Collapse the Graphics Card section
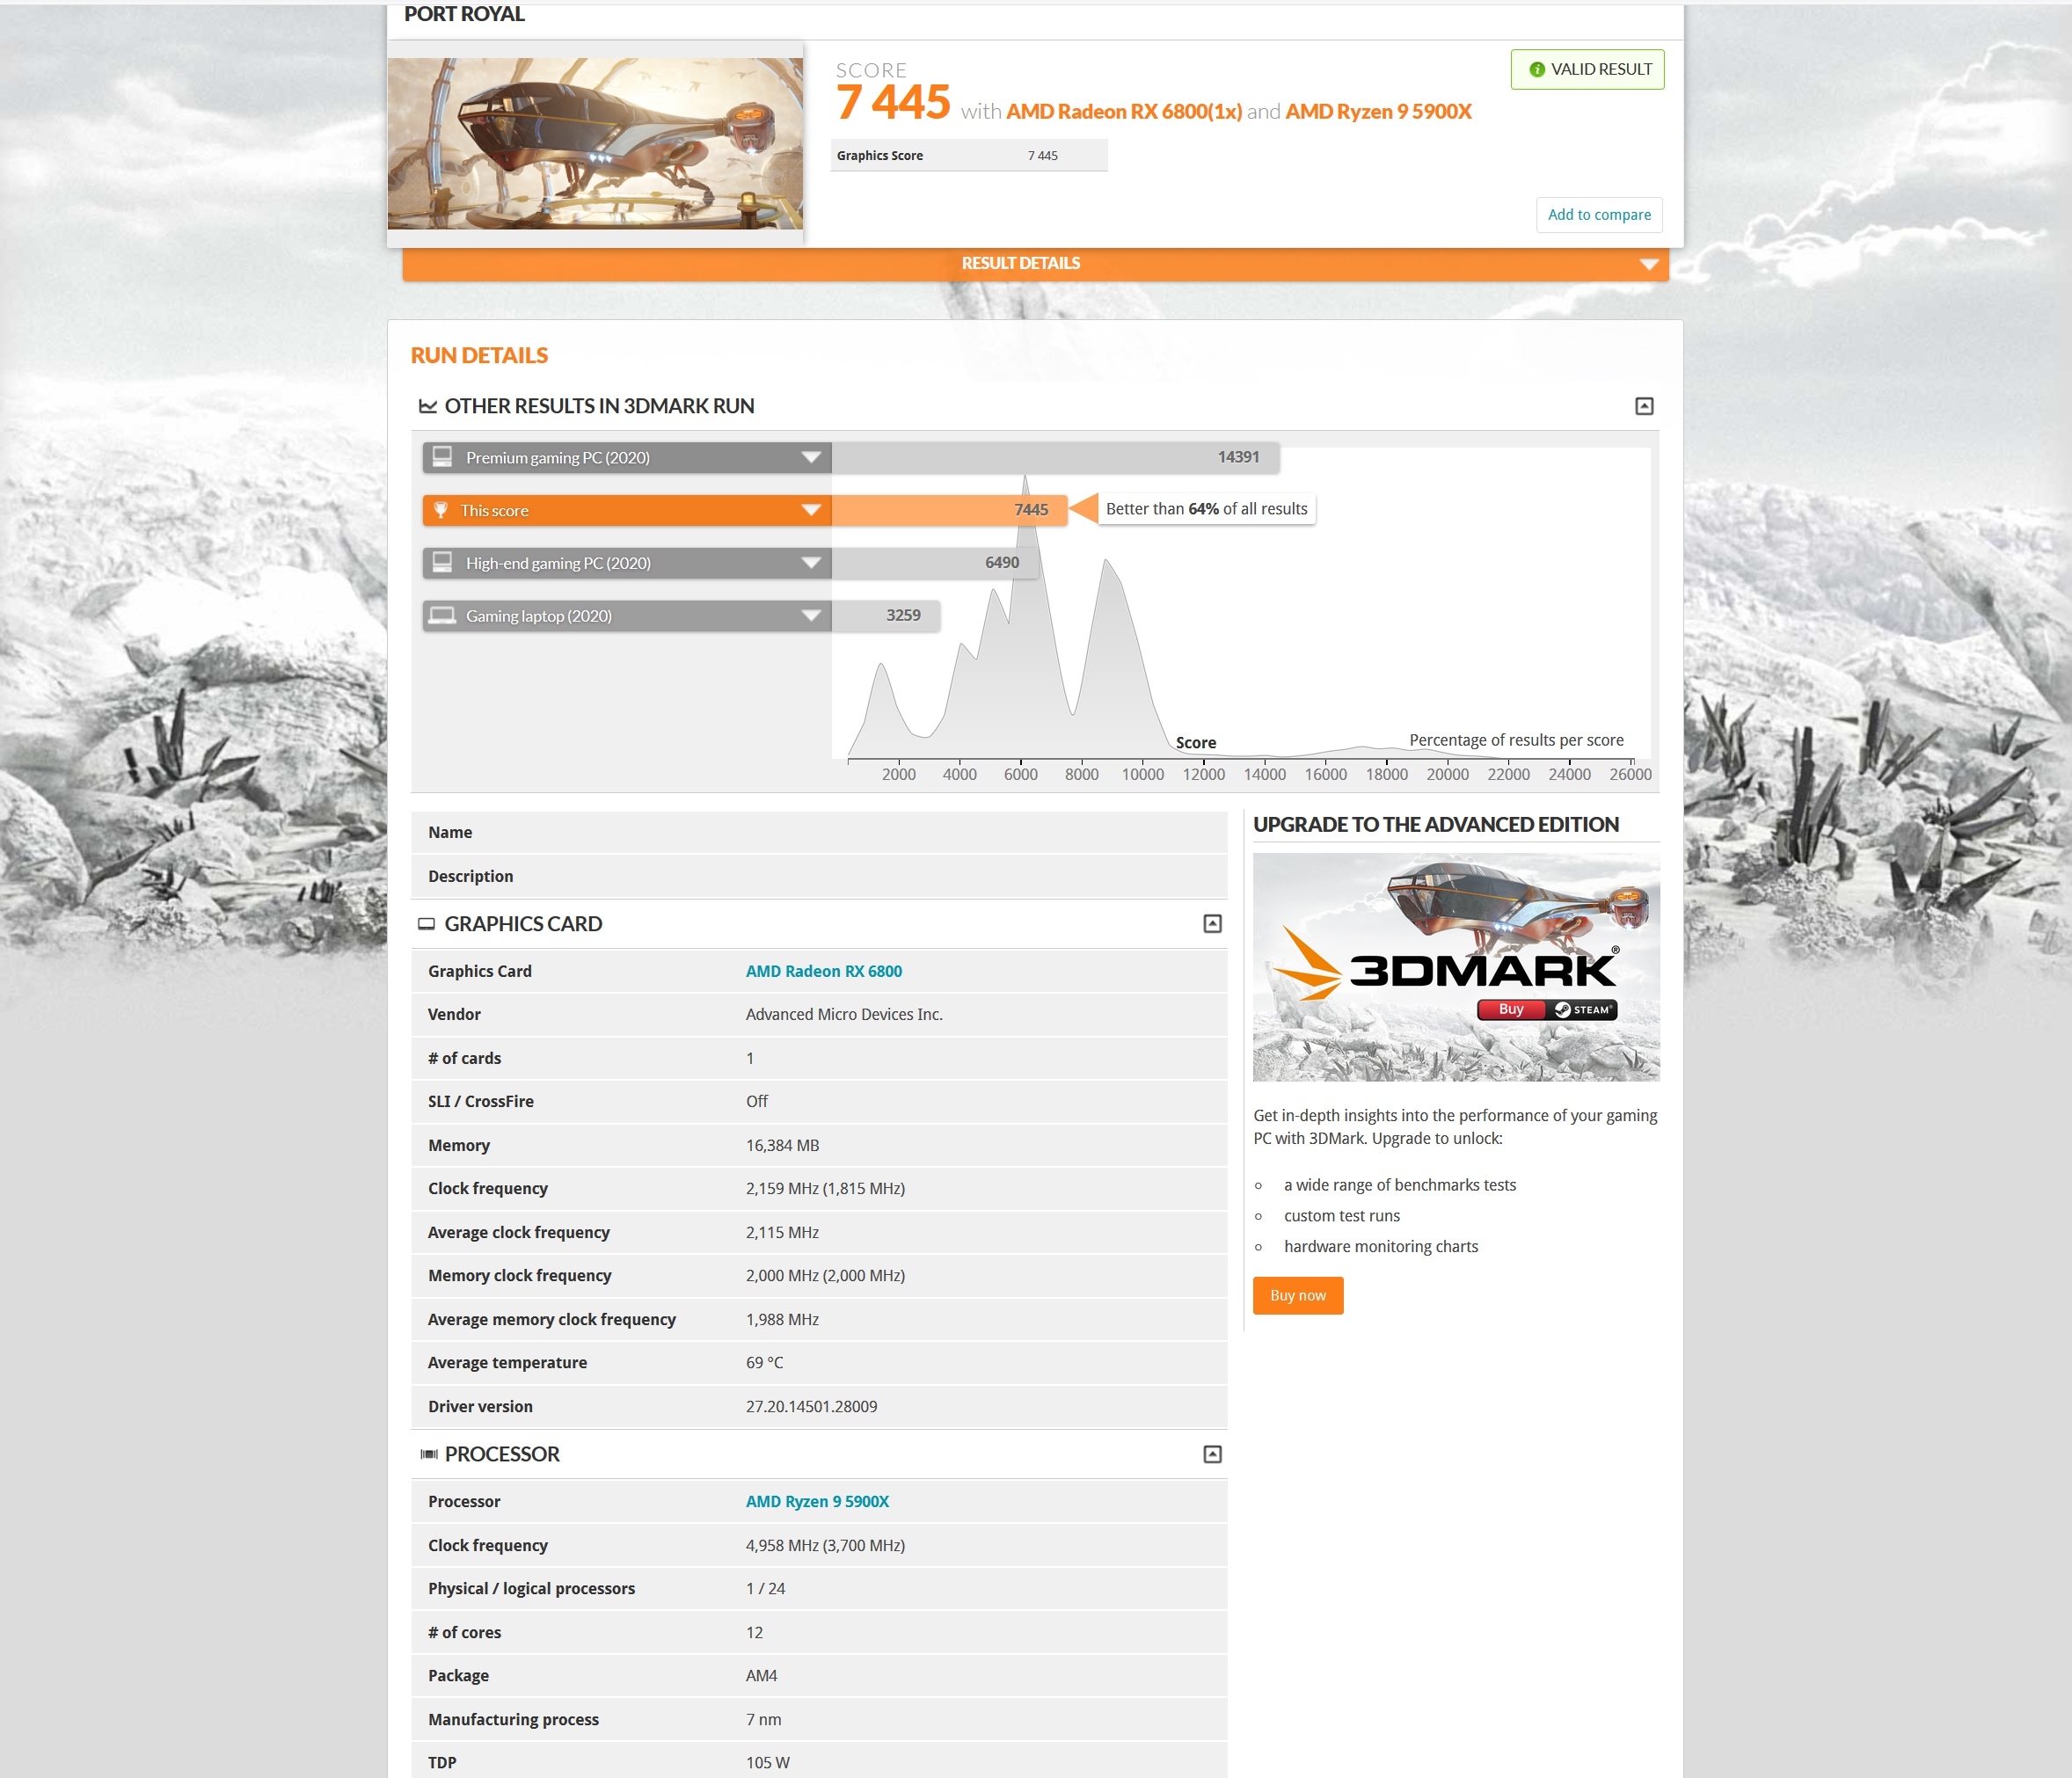The image size is (2072, 1778). [x=1212, y=924]
